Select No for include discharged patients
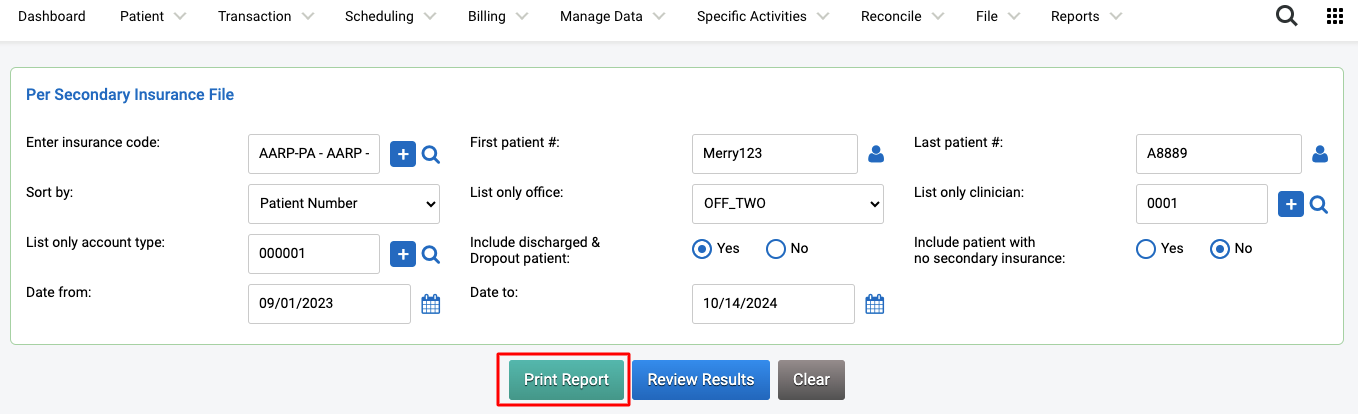 (x=776, y=249)
